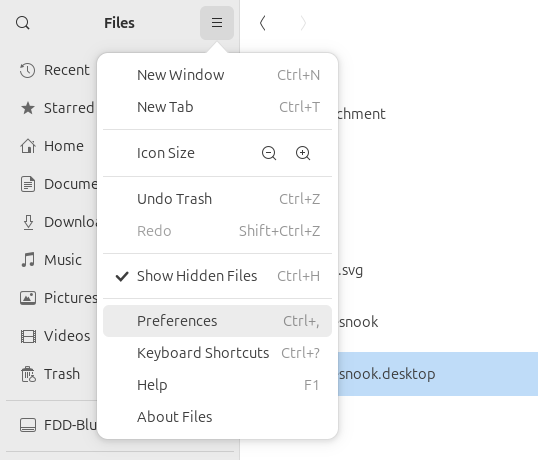The width and height of the screenshot is (538, 460).
Task: Open Recent from the sidebar
Action: (54, 70)
